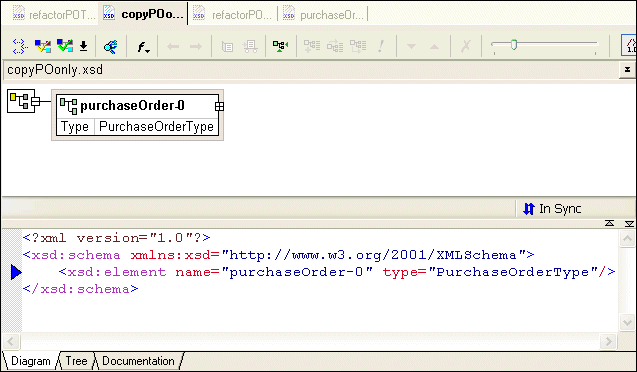
Task: Switch to the first refactorPOT... file tab
Action: click(x=55, y=15)
